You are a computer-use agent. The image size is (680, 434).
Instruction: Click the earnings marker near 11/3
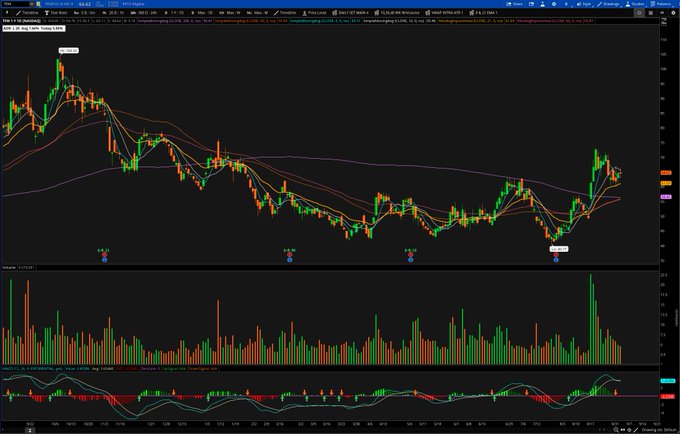[x=105, y=257]
